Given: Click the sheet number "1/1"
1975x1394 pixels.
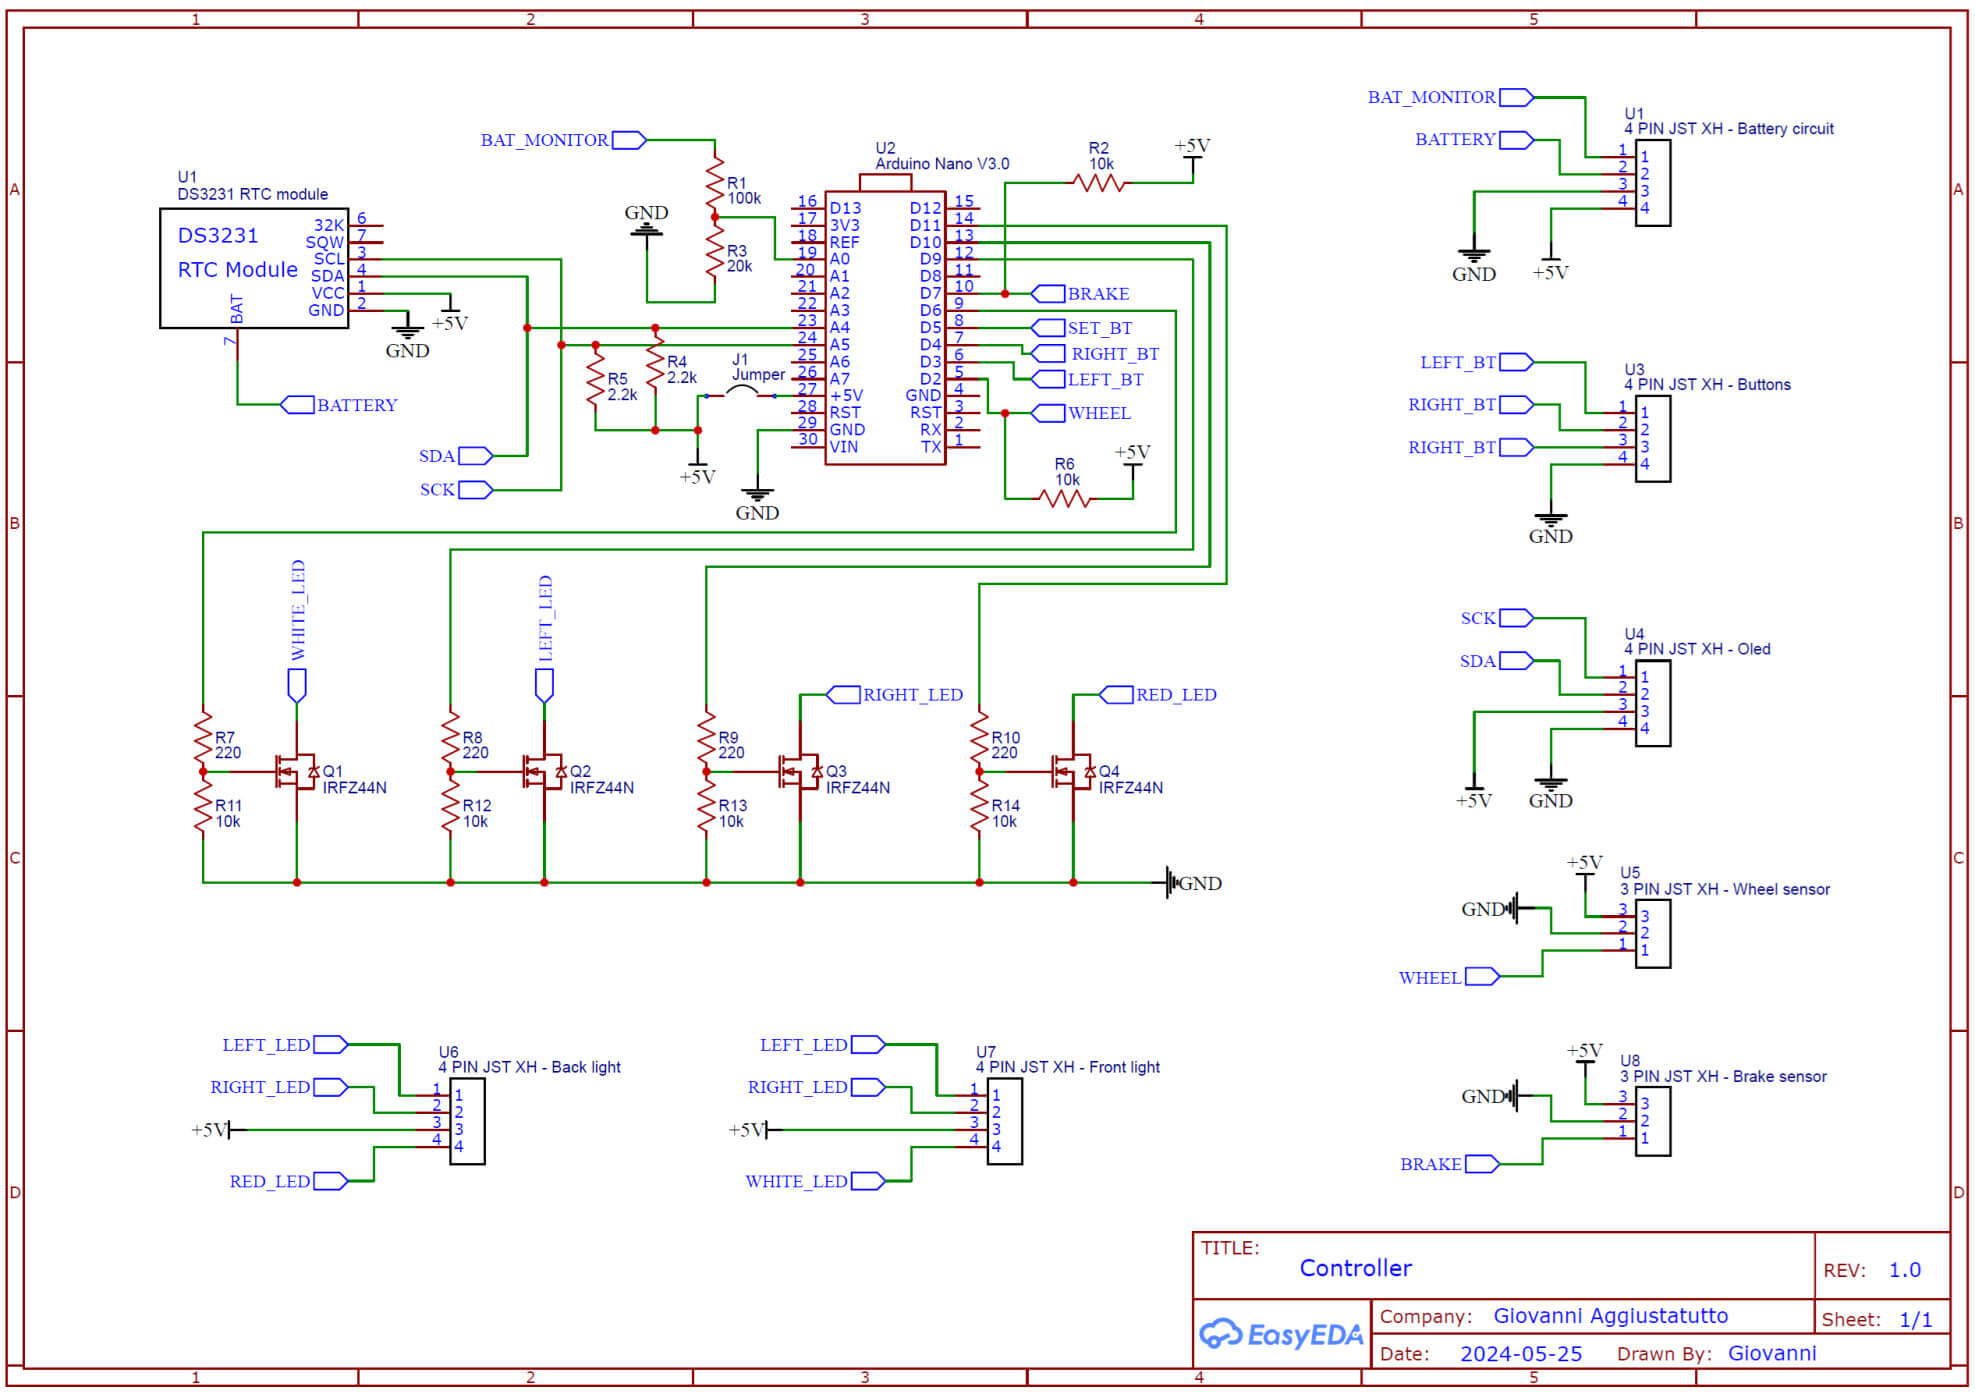Looking at the screenshot, I should tap(1915, 1320).
